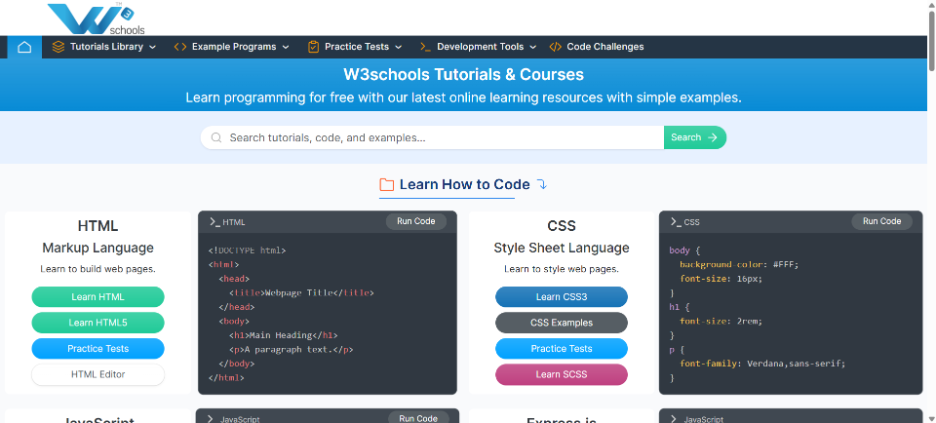Click the green Search button

tap(695, 137)
